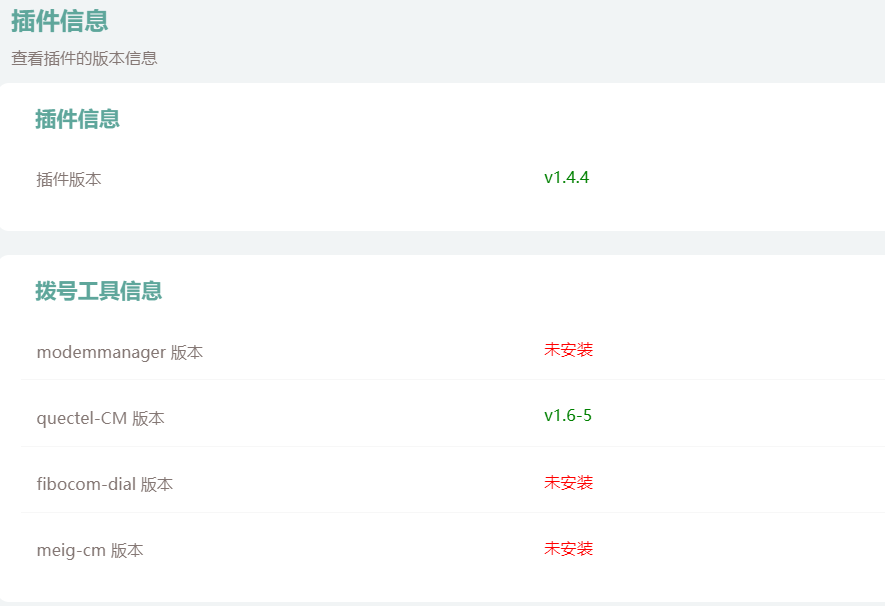Select the quectel-CM version value v1.6-5

[x=567, y=416]
